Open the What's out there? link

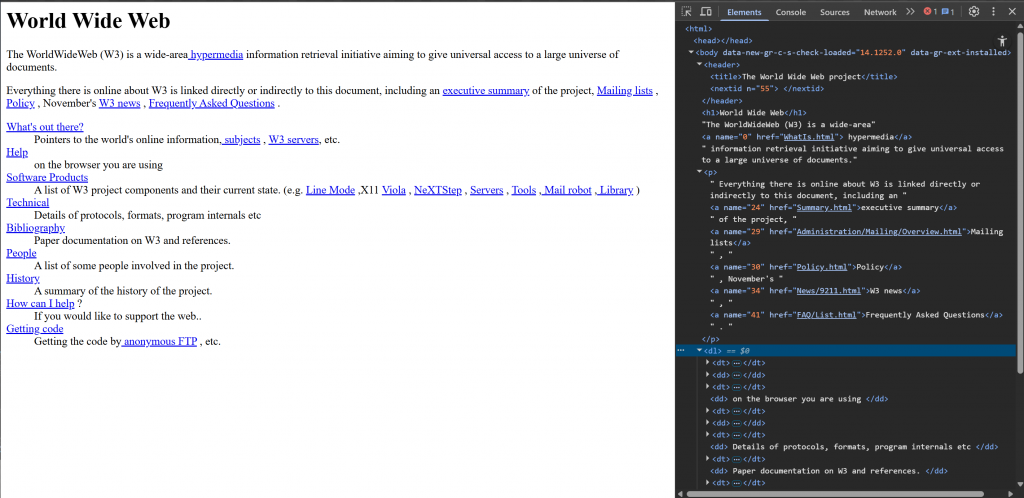[x=45, y=127]
